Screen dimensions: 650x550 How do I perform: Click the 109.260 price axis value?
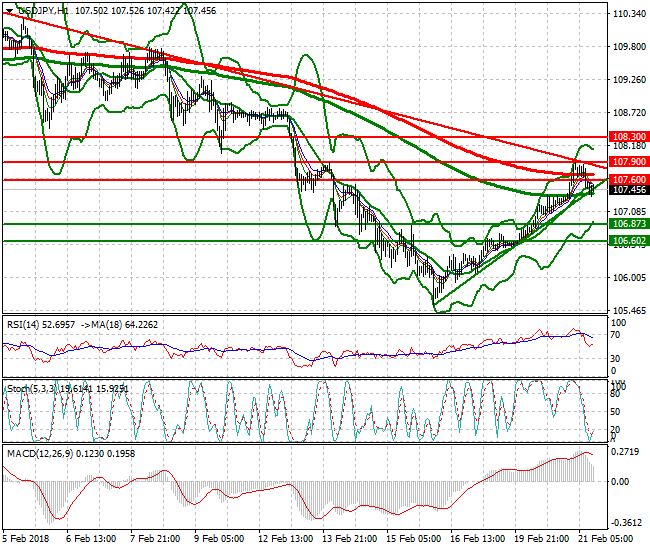pos(629,80)
